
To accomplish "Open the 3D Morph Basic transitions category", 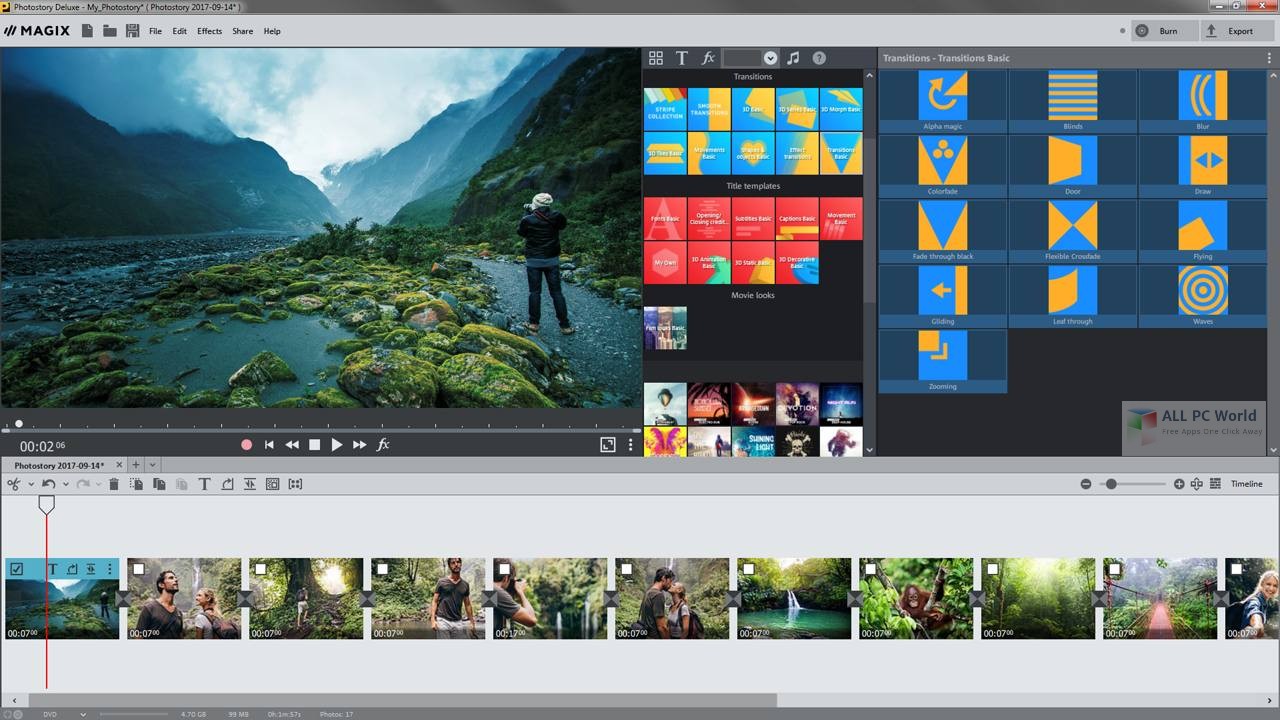I will [841, 109].
